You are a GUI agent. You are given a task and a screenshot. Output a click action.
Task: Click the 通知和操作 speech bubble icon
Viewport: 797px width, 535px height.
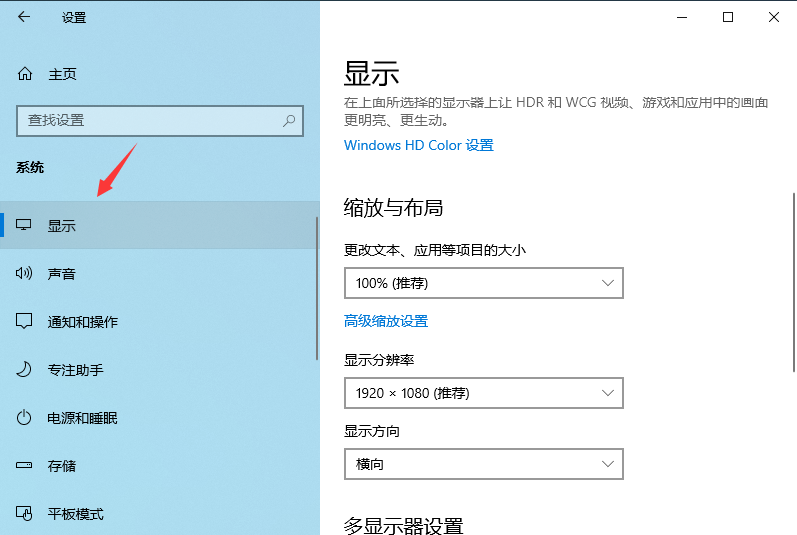tap(25, 322)
